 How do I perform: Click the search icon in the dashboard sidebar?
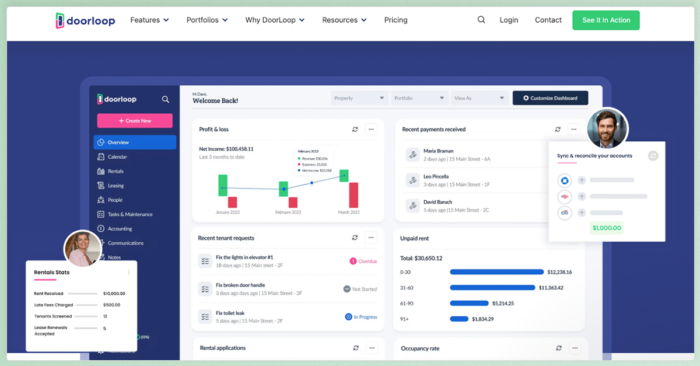pos(165,99)
